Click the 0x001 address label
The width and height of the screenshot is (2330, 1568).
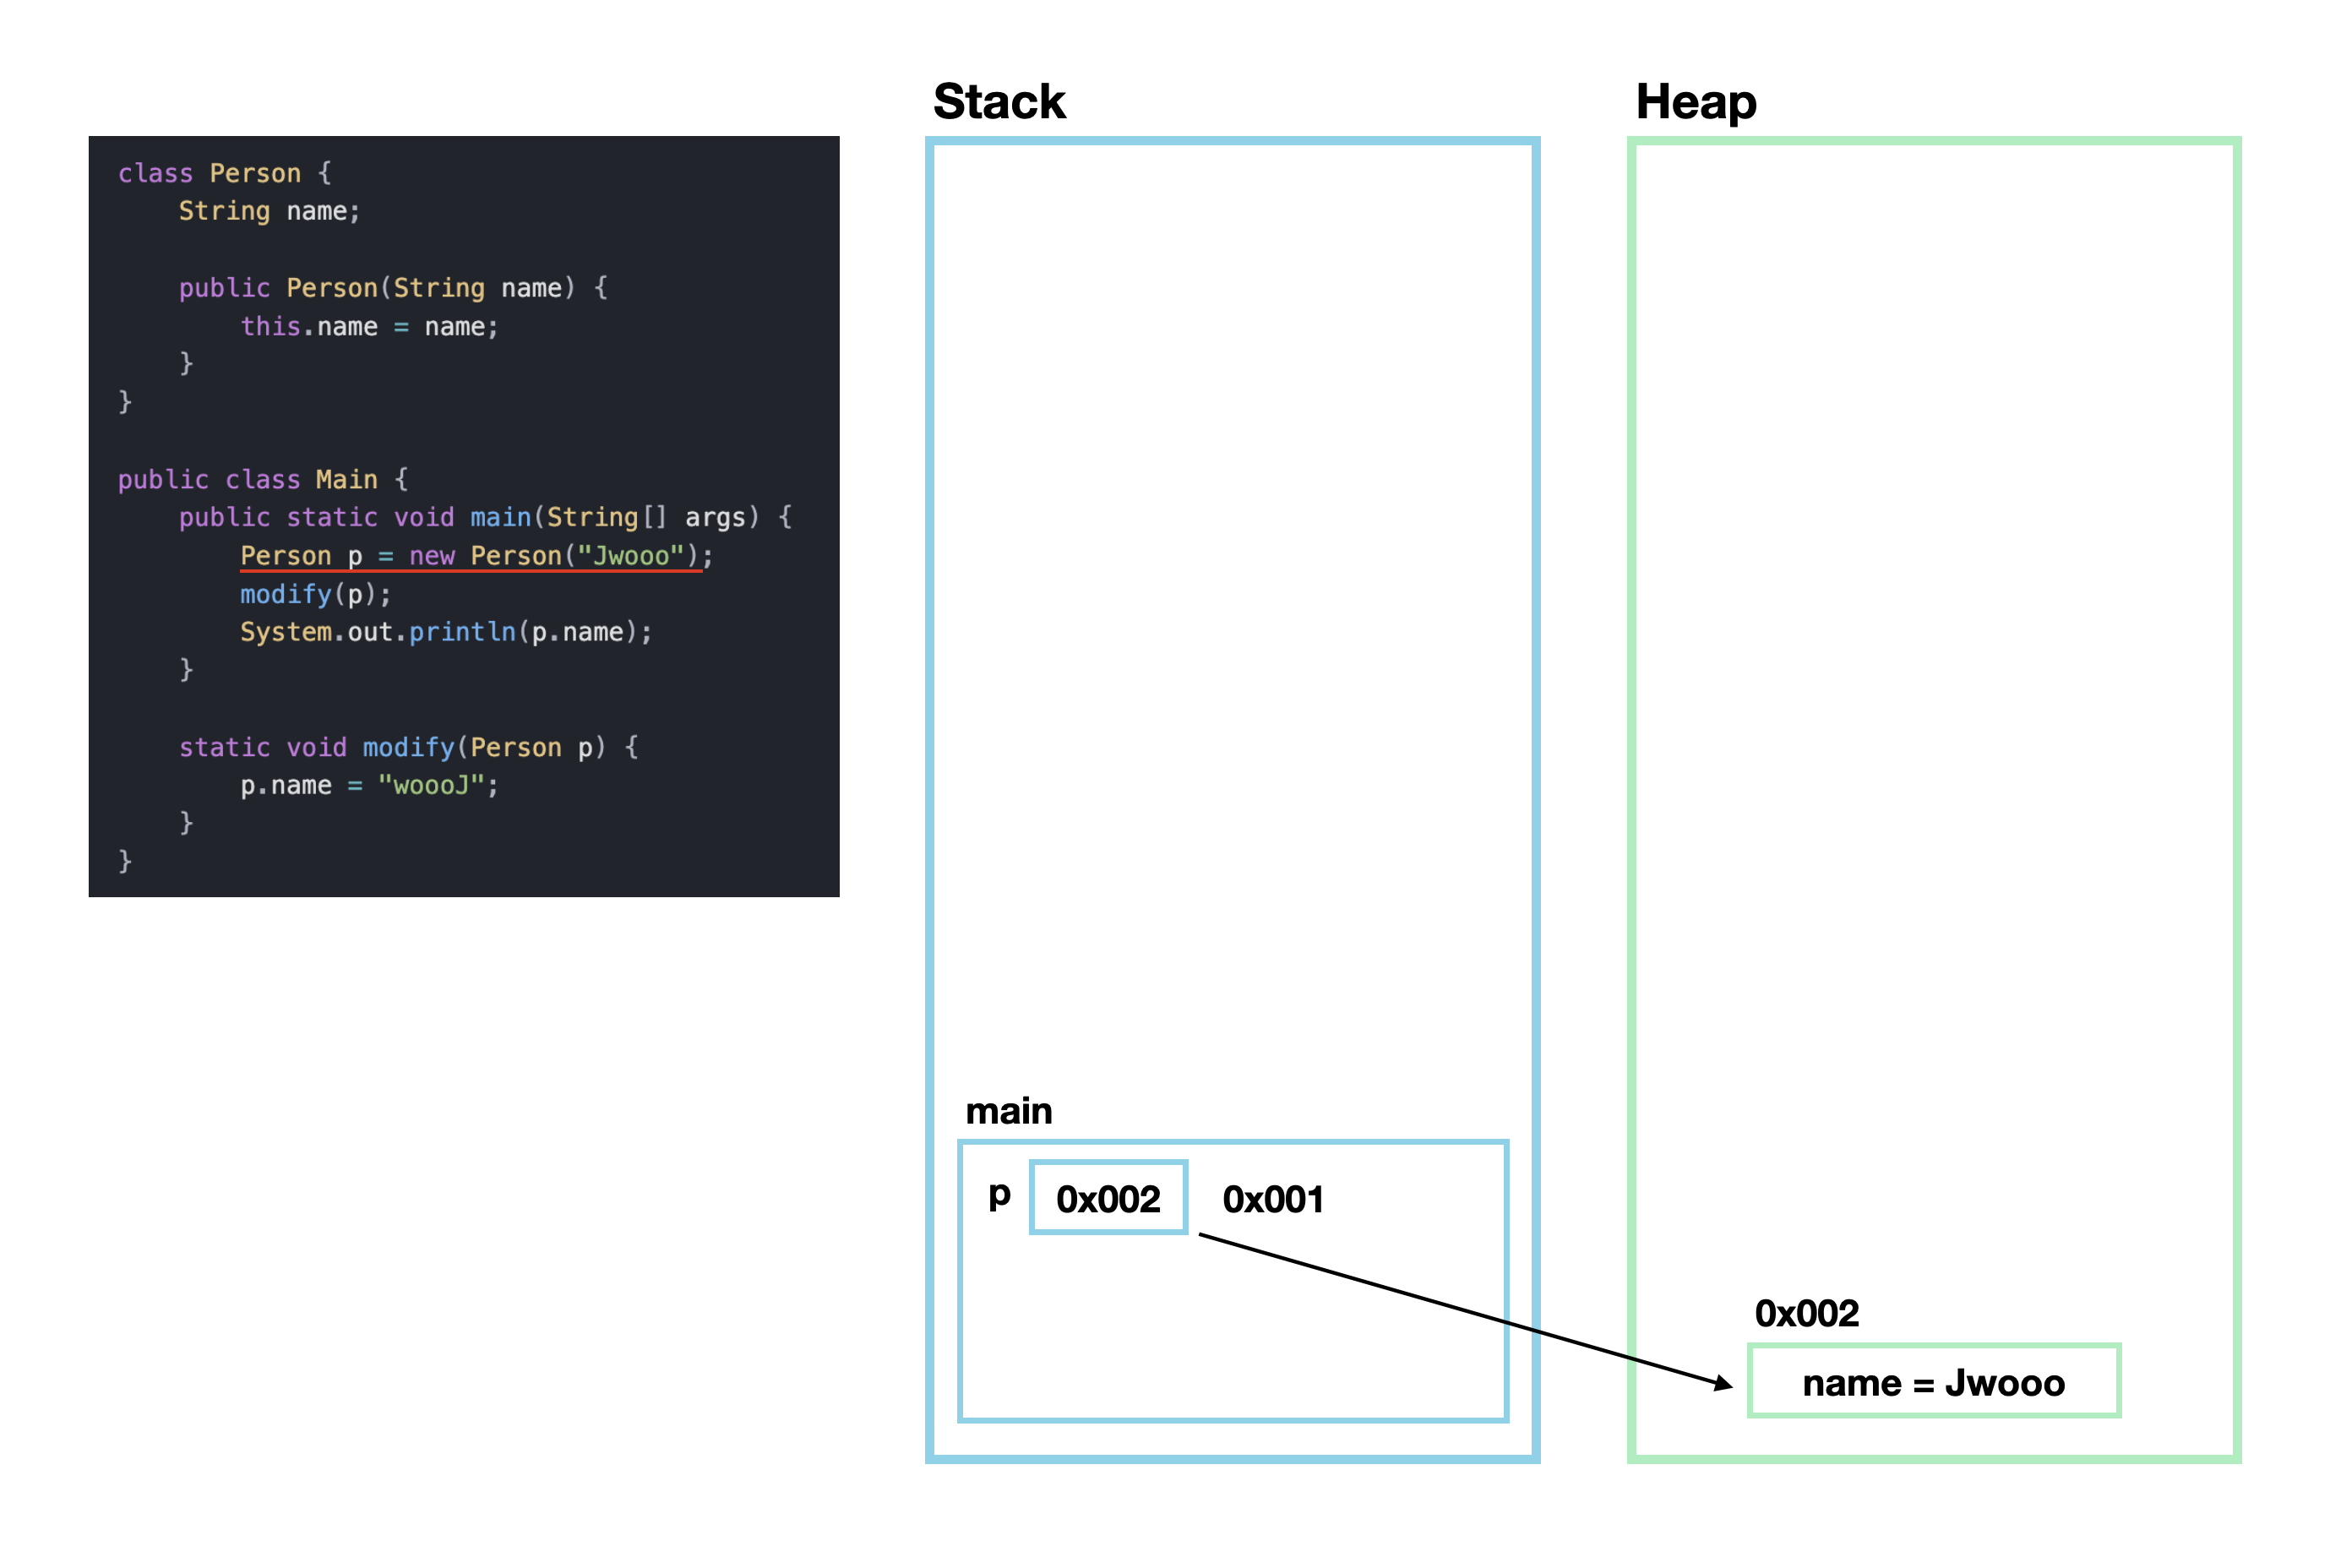1272,1199
